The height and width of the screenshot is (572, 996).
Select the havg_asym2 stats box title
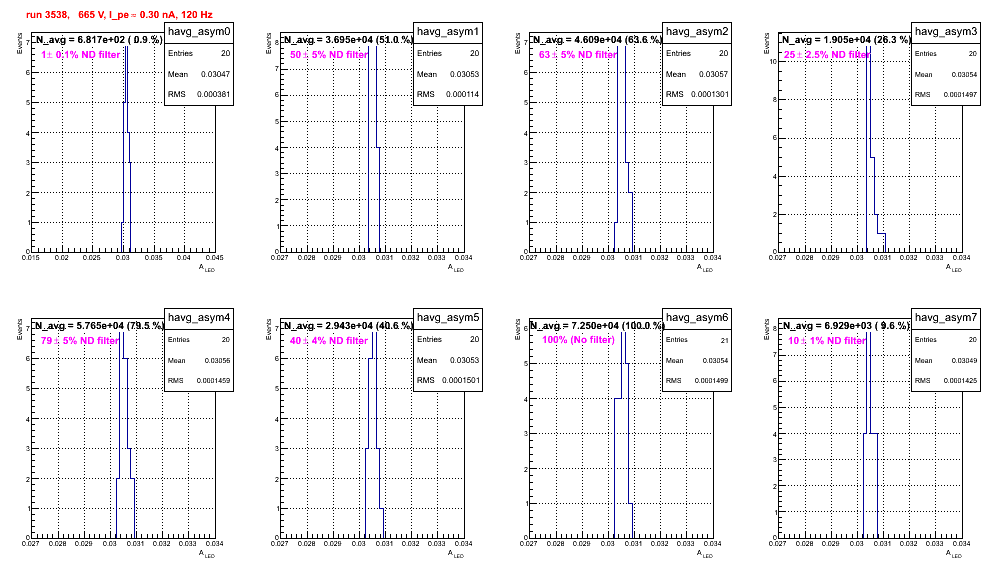[697, 32]
